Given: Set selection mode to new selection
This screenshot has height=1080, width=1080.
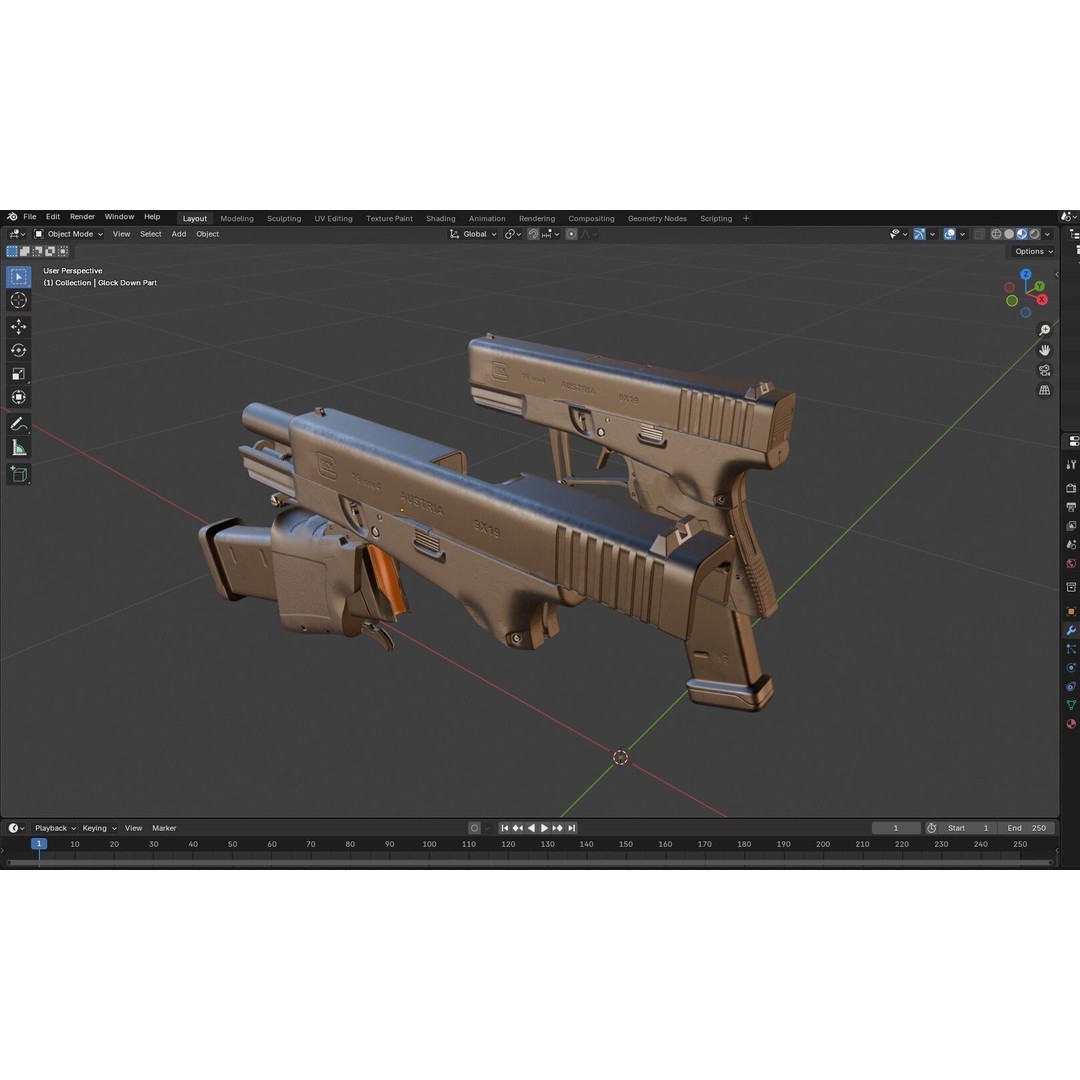Looking at the screenshot, I should point(12,251).
